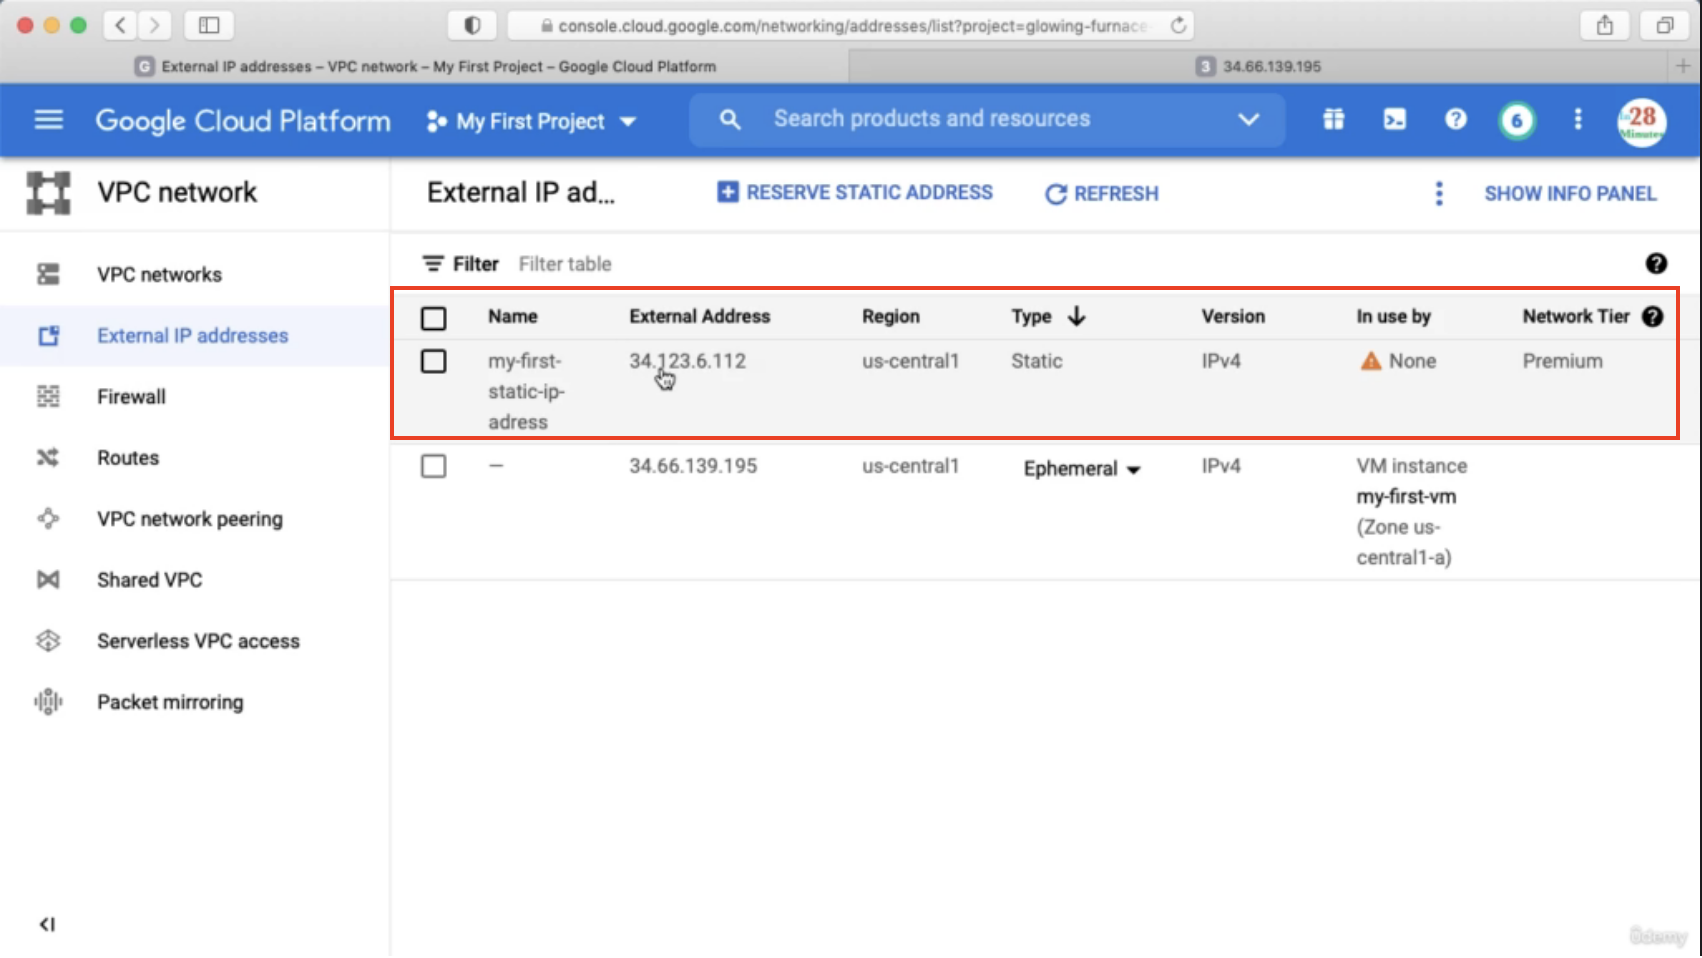Click the table help icon beside Filter
1702x958 pixels.
click(x=1655, y=263)
